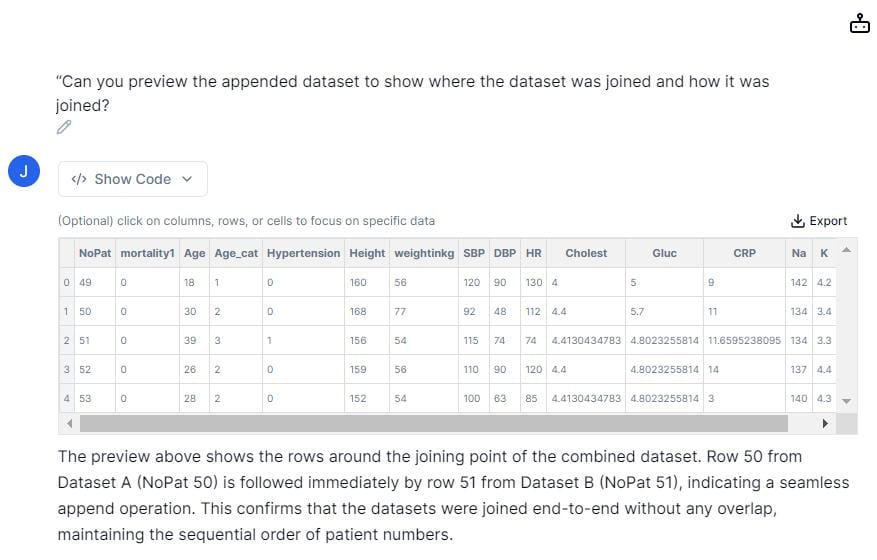Click the table's up scroll arrow
Viewport: 877px width, 560px height.
846,250
